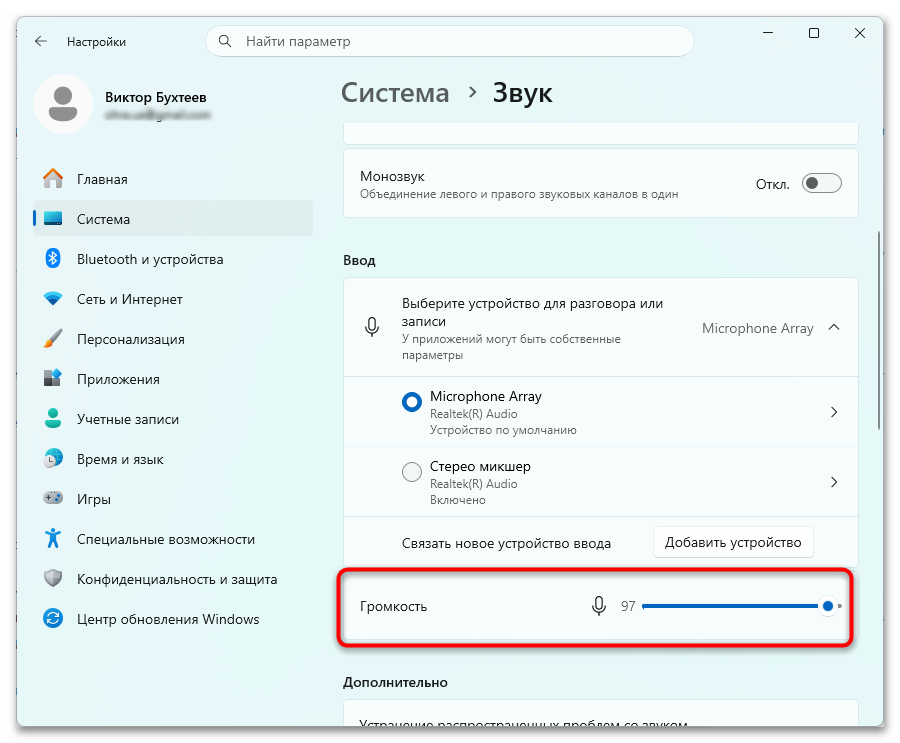
Task: Navigate to Специальные возможности section
Action: pos(173,539)
